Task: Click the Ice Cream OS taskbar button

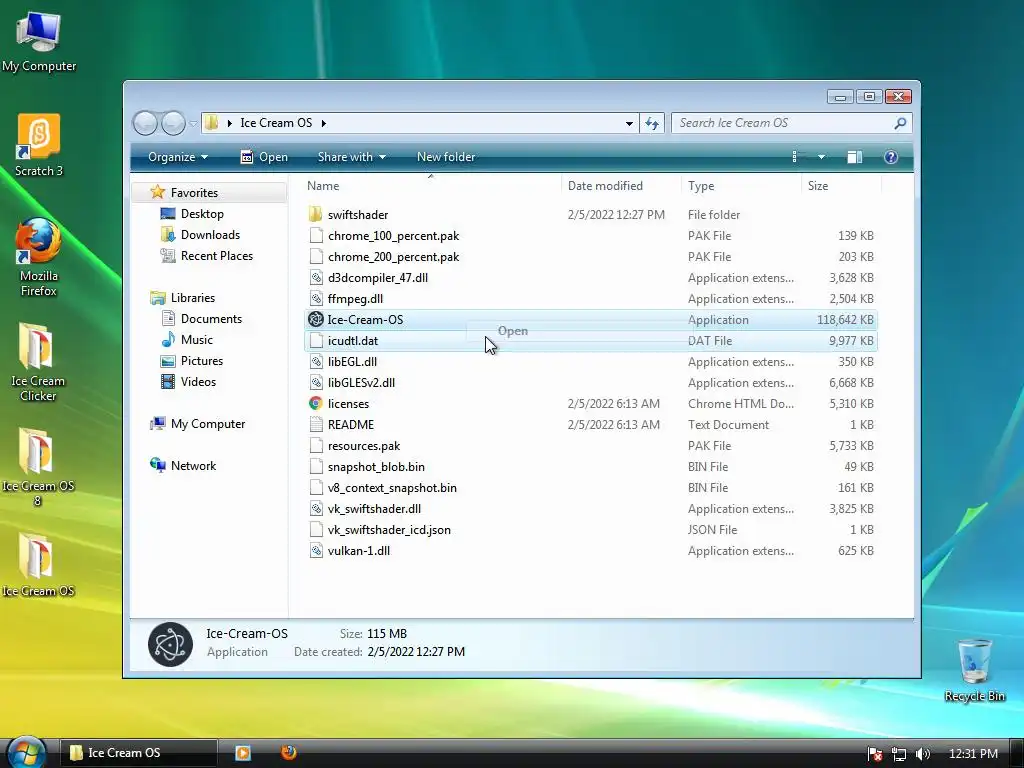Action: pyautogui.click(x=138, y=753)
